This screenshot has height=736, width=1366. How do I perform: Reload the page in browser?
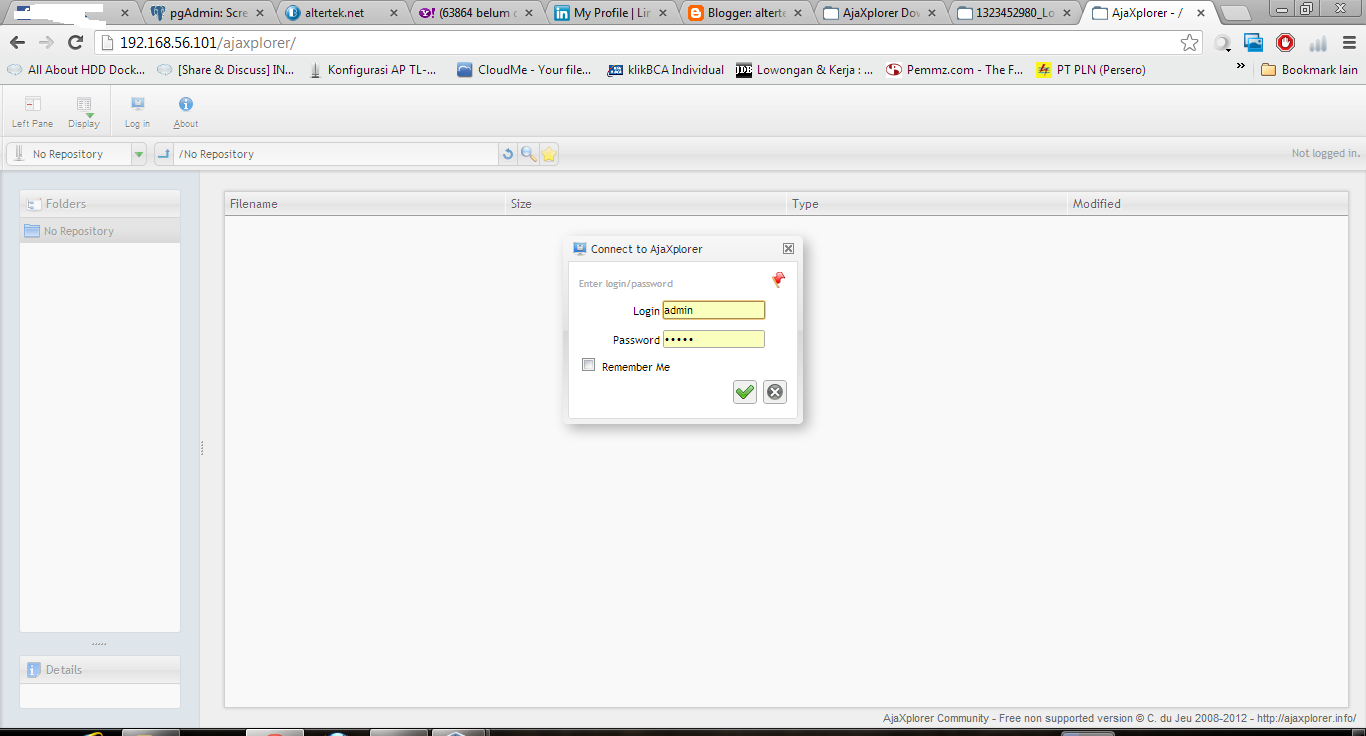tap(75, 43)
